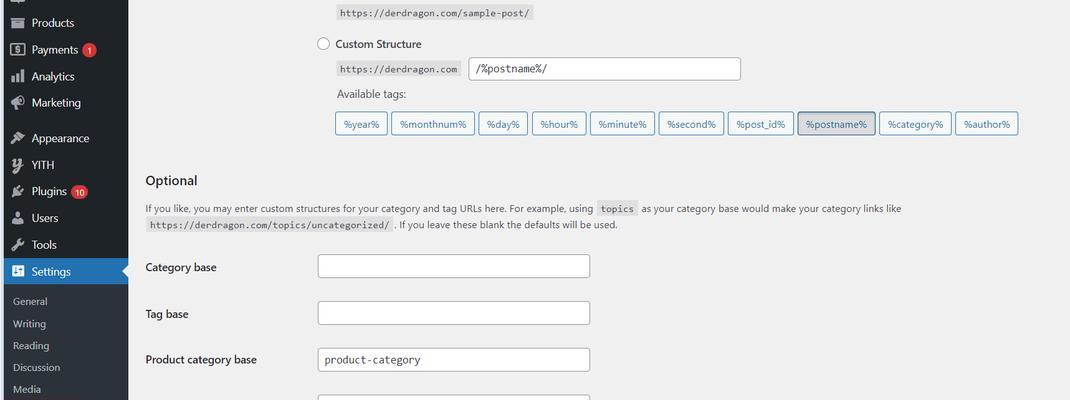Open the Products menu icon
The image size is (1070, 400).
[18, 23]
